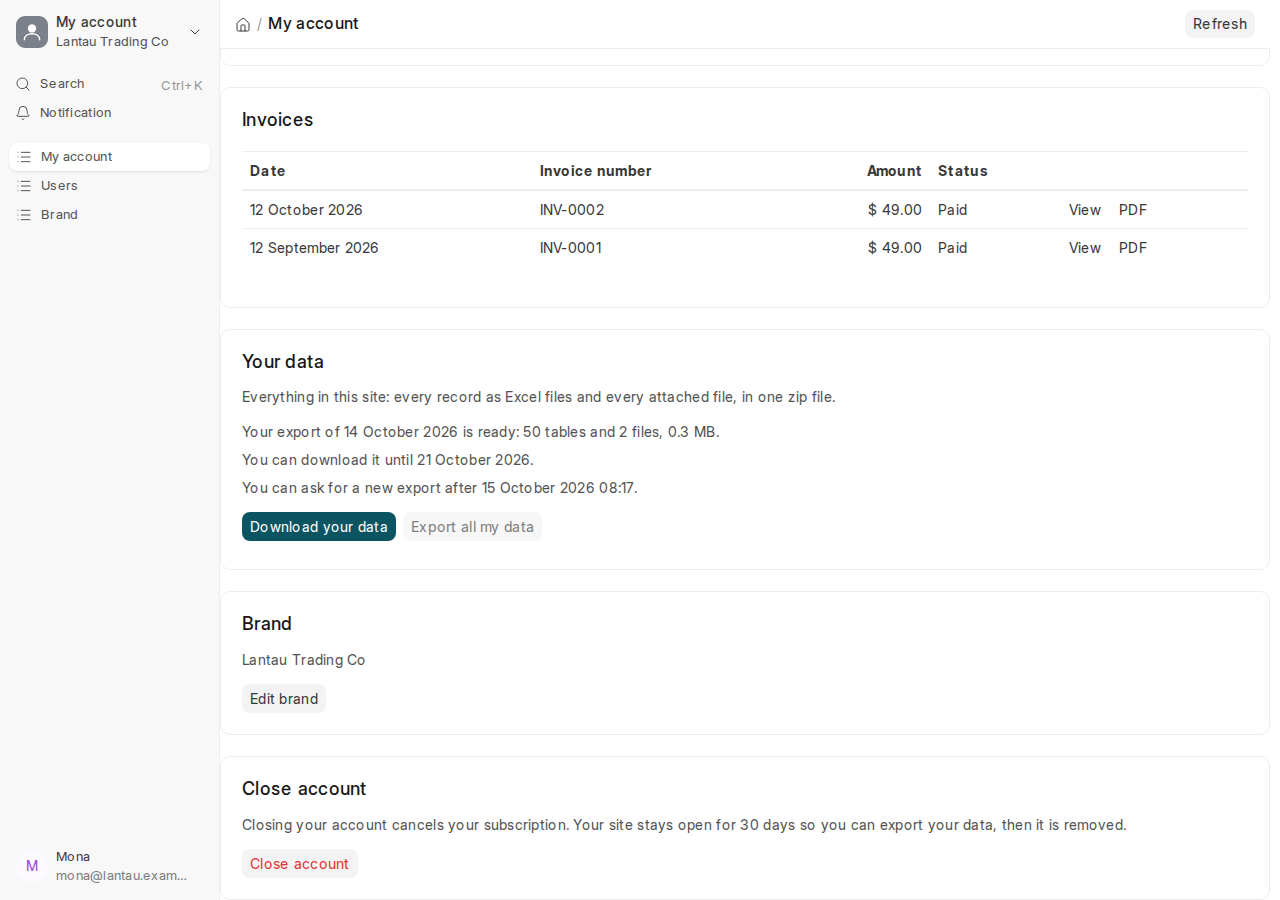Open the My account sidebar item
The image size is (1280, 900).
110,157
